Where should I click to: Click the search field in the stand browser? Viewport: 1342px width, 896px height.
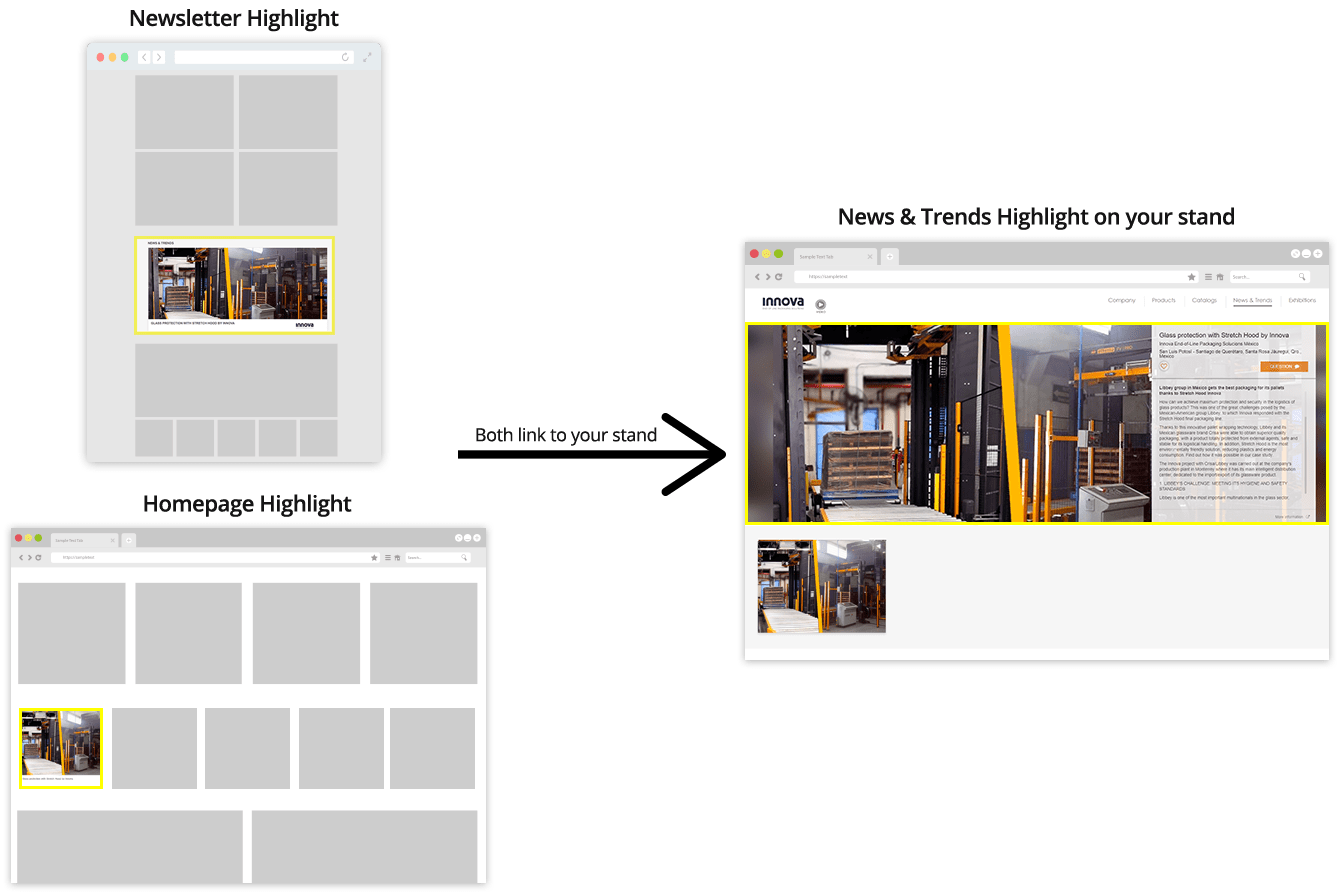coord(1263,277)
